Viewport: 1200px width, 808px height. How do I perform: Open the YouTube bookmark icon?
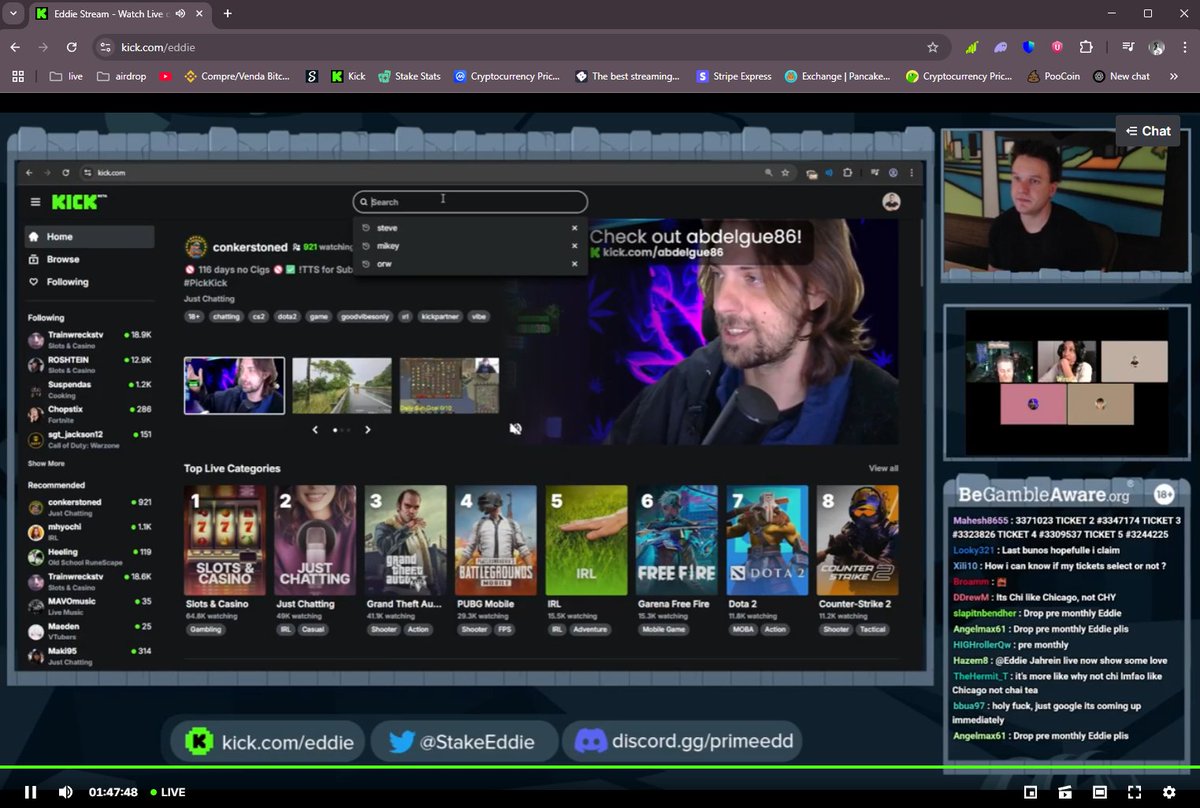point(165,76)
